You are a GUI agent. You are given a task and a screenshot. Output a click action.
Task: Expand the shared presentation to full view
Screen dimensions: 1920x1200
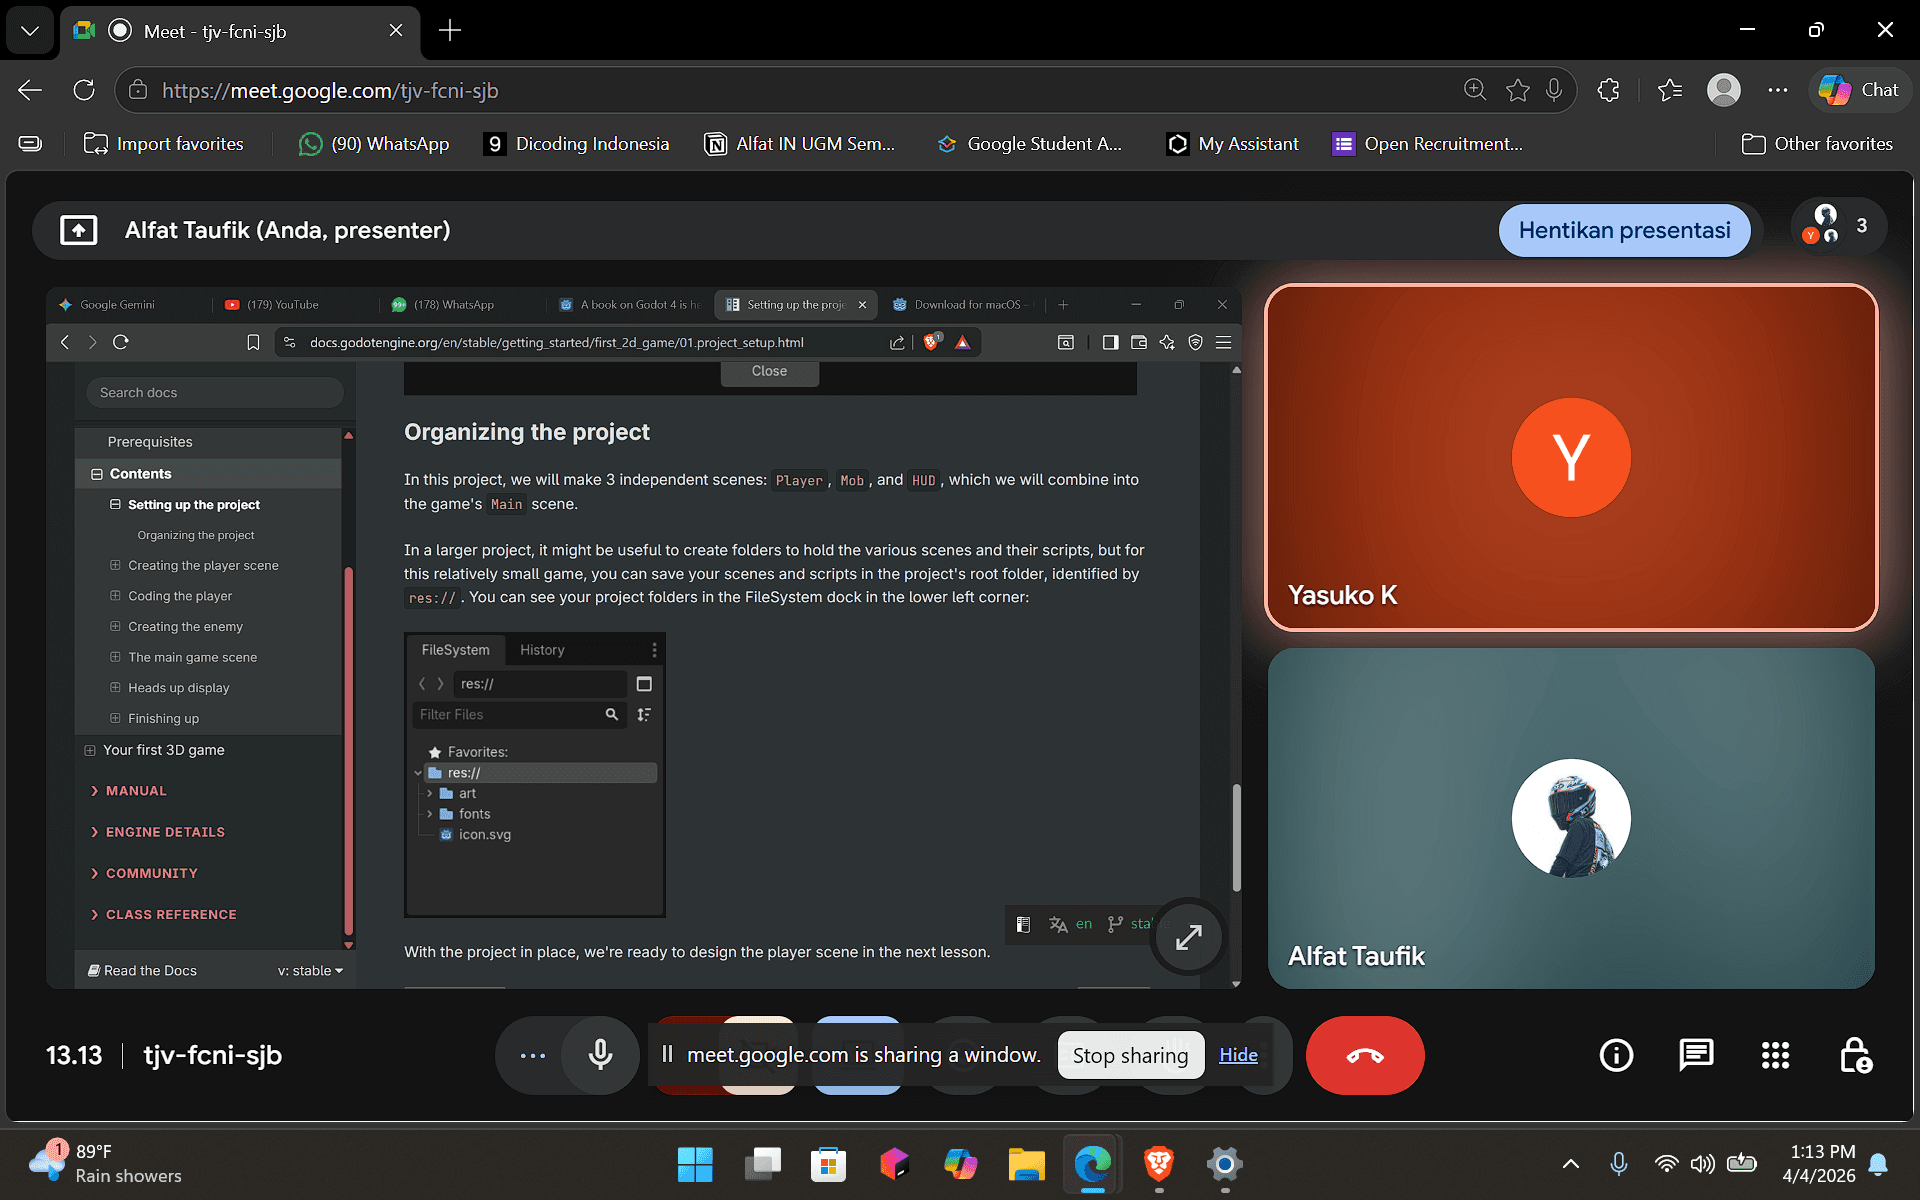point(1188,937)
